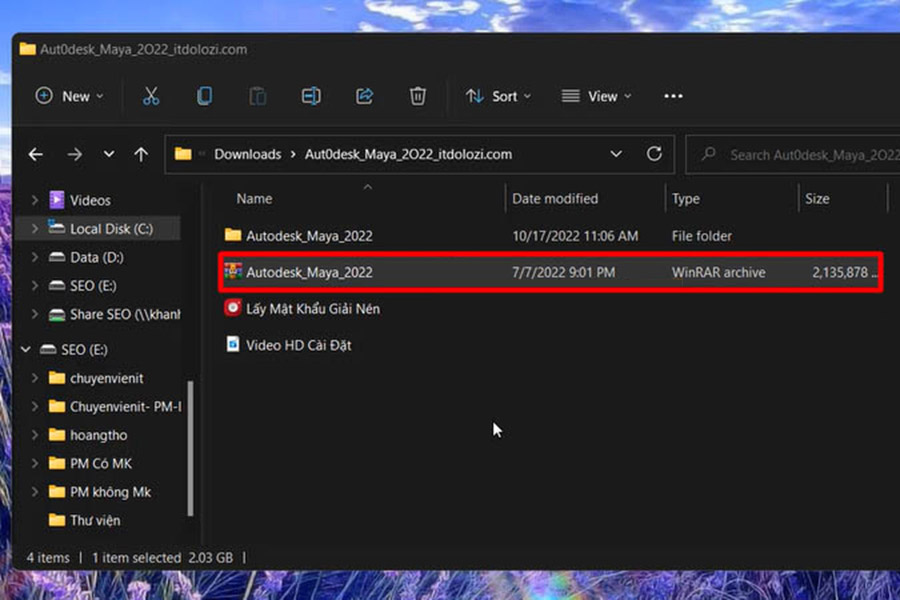Click the WinRAR archive type cell

click(x=718, y=272)
